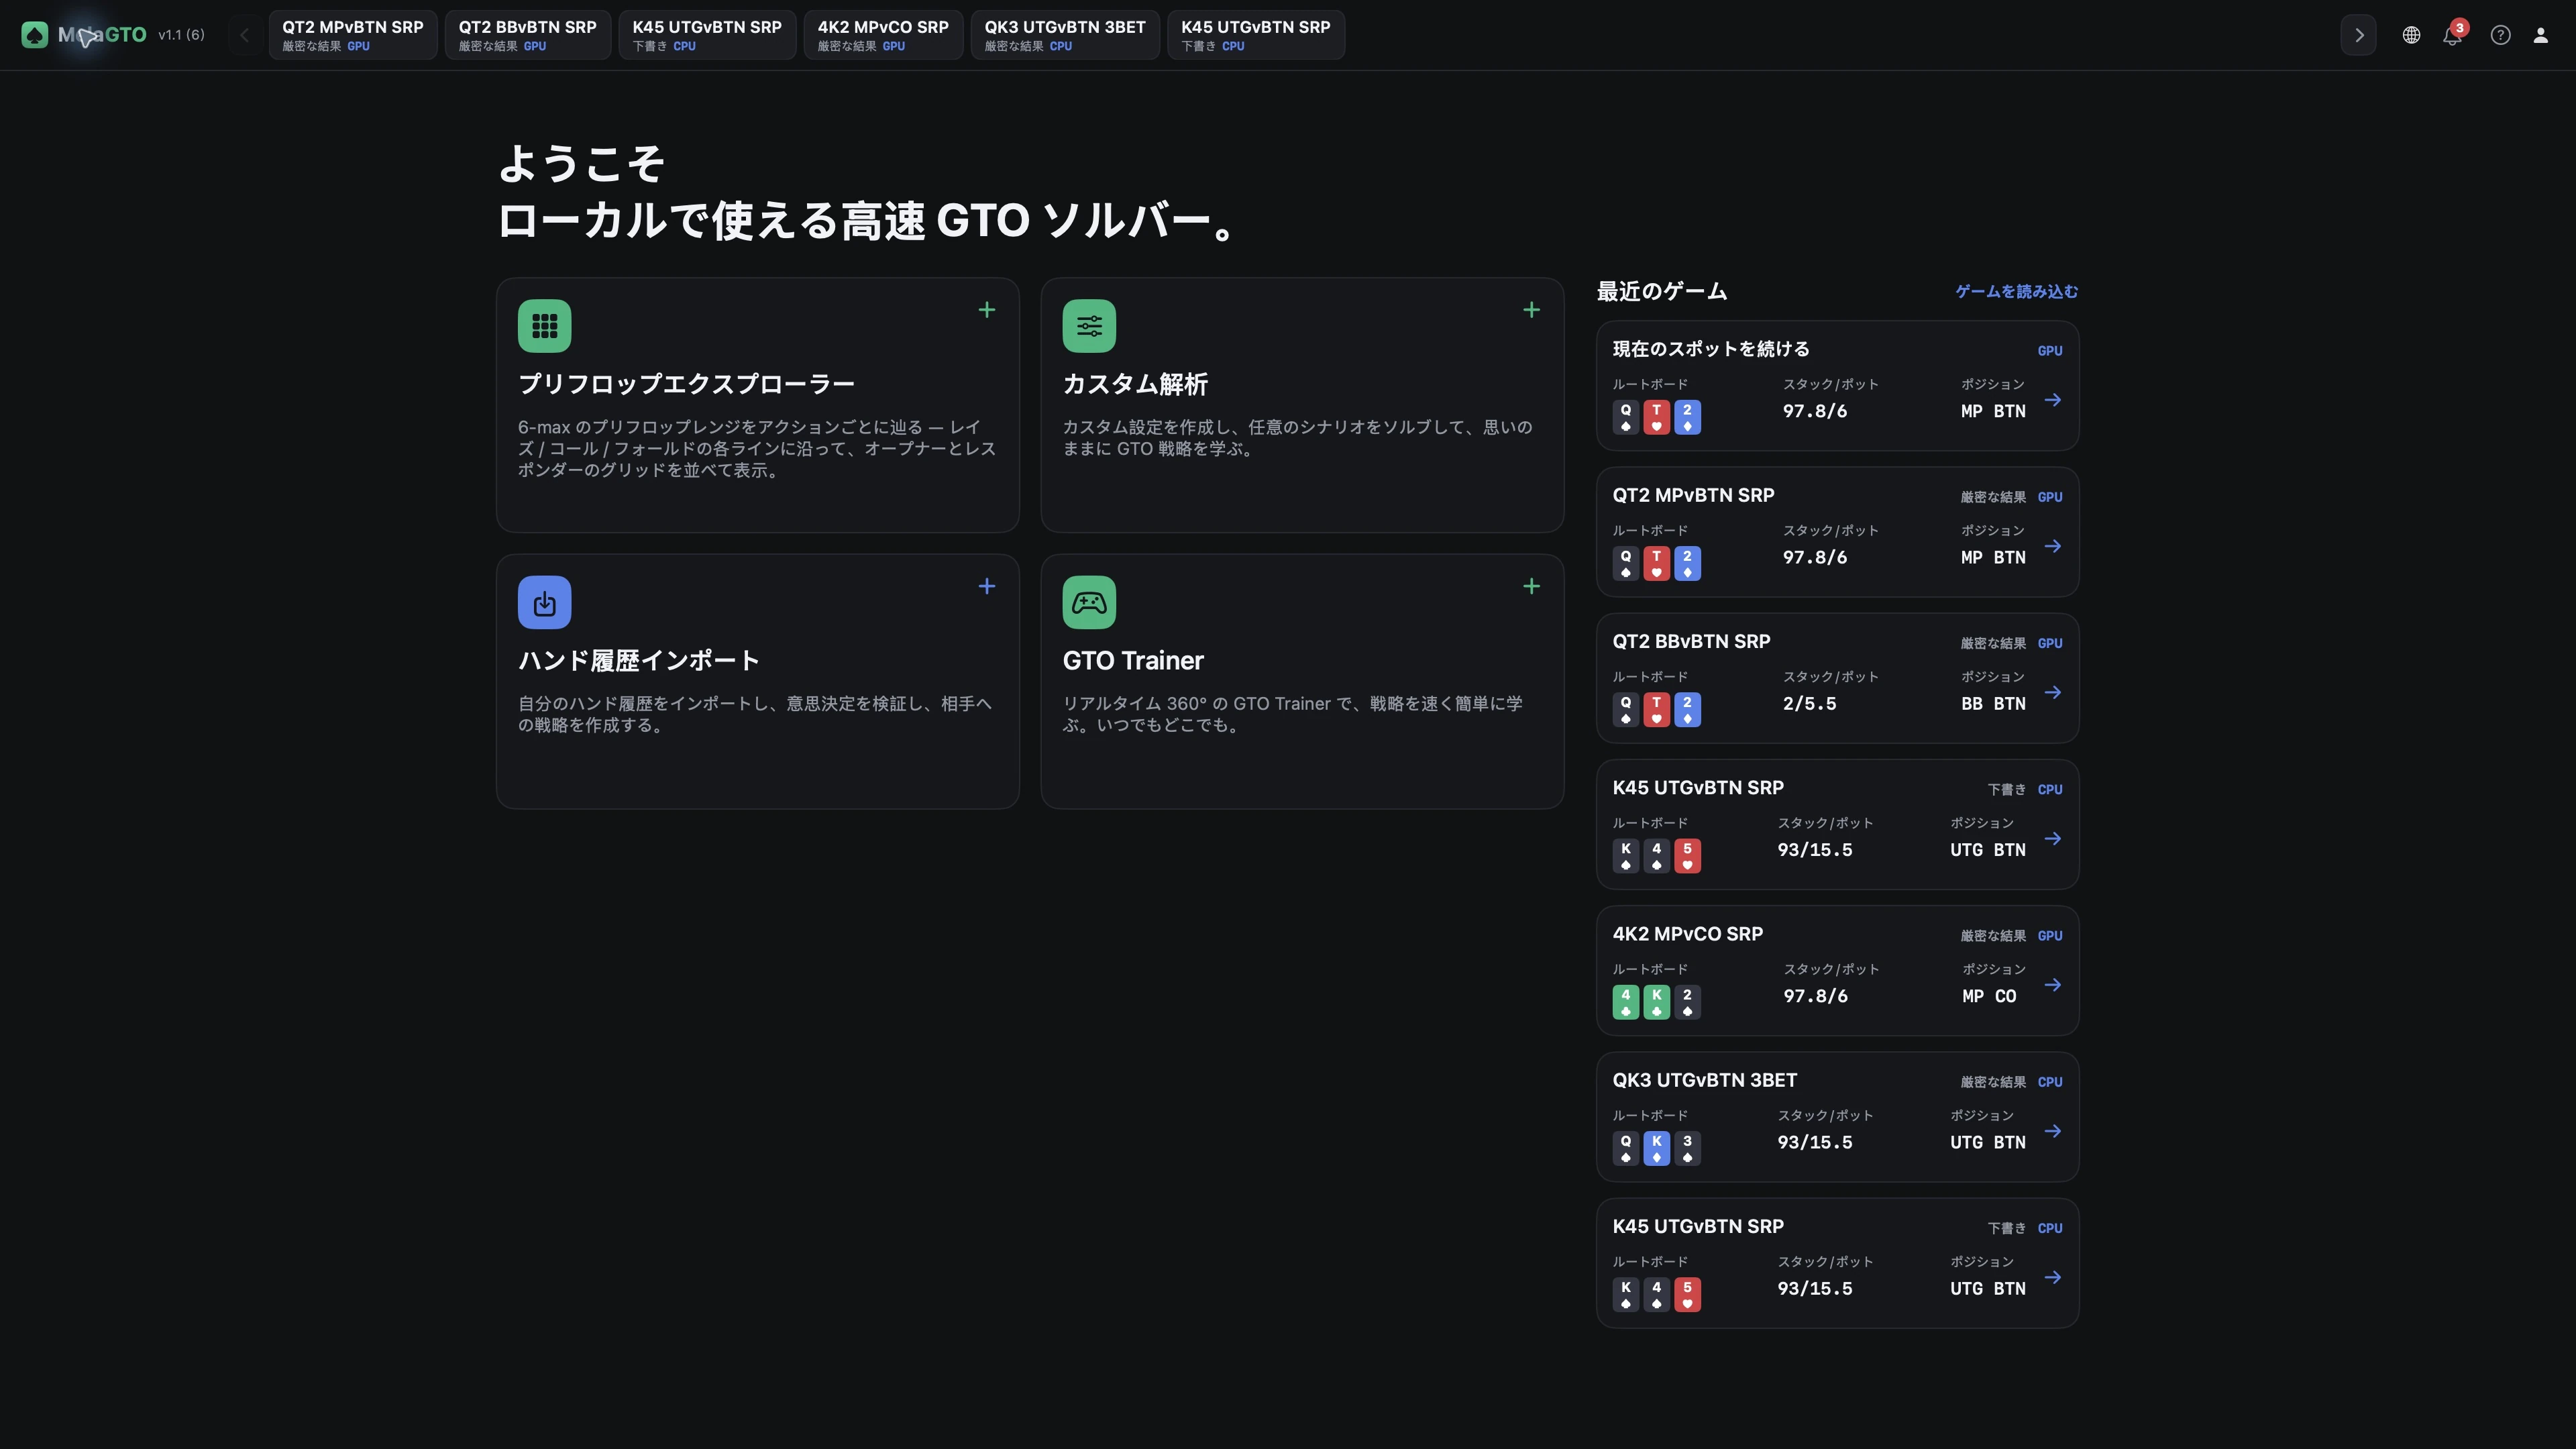The width and height of the screenshot is (2576, 1449).
Task: Switch to 4K2 MPvCO SRP tab
Action: (x=883, y=35)
